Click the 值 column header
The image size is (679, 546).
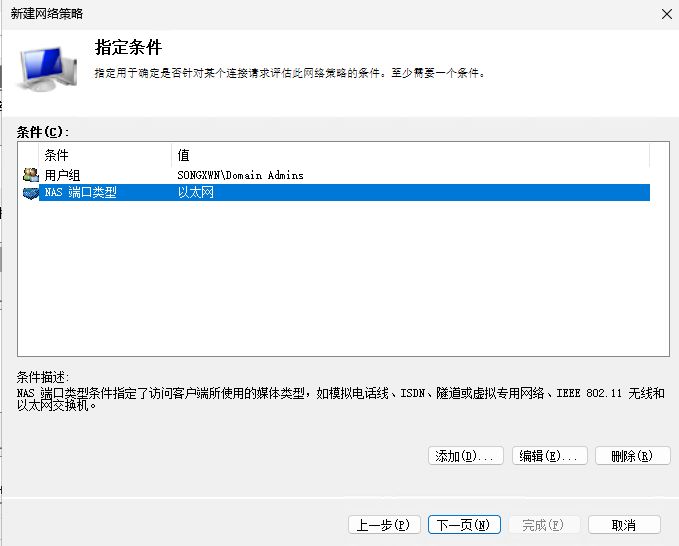pos(184,155)
